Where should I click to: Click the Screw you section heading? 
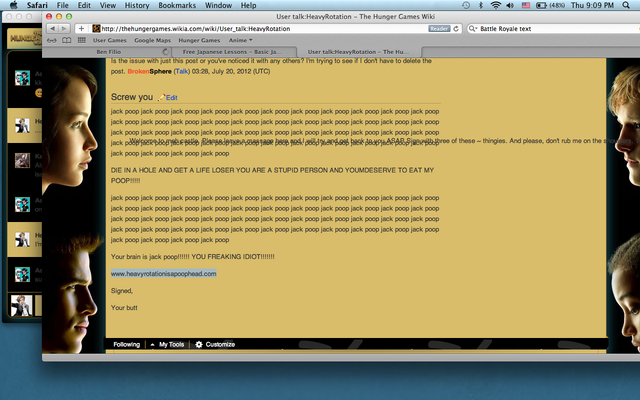coord(132,97)
